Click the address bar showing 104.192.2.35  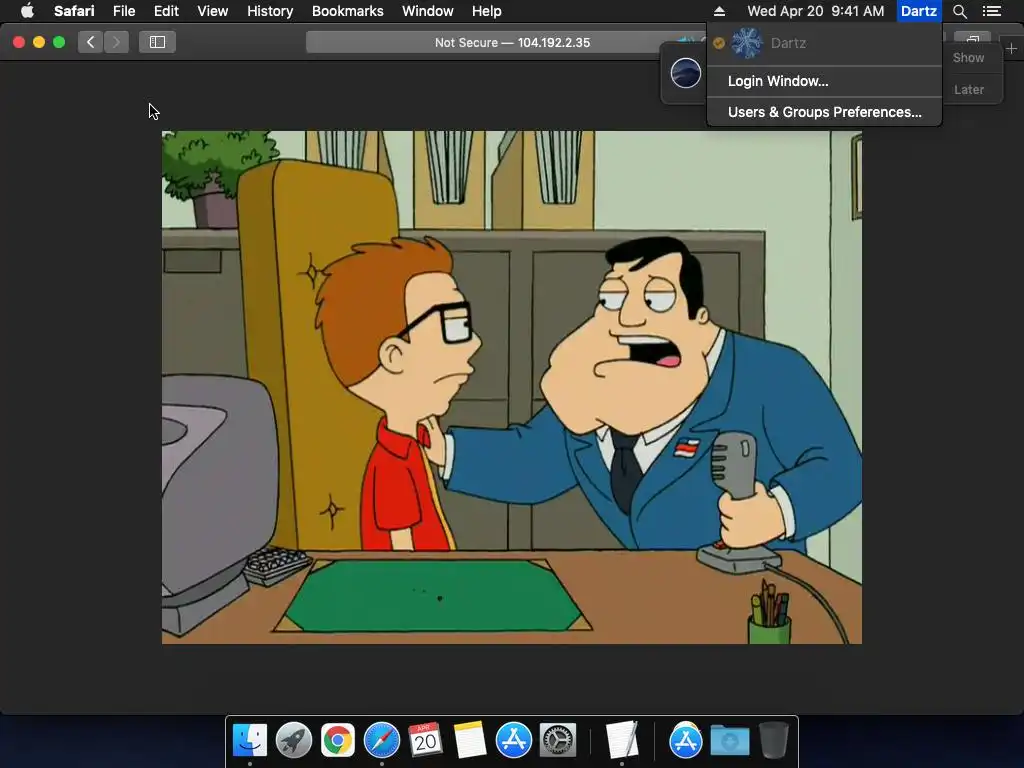[512, 42]
